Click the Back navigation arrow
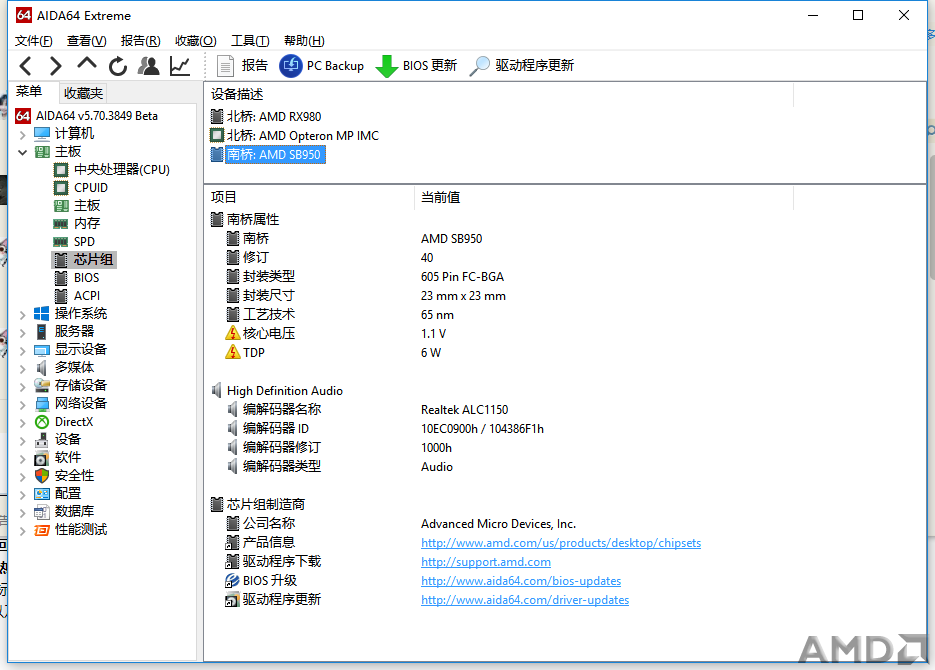This screenshot has width=935, height=670. click(x=26, y=66)
